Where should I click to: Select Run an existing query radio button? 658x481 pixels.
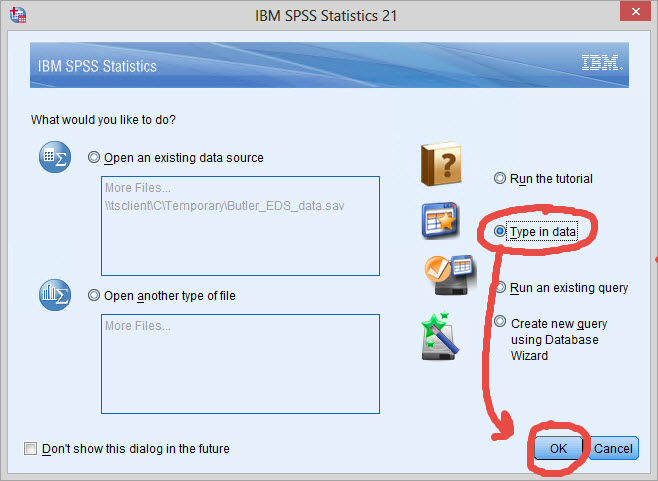point(501,288)
